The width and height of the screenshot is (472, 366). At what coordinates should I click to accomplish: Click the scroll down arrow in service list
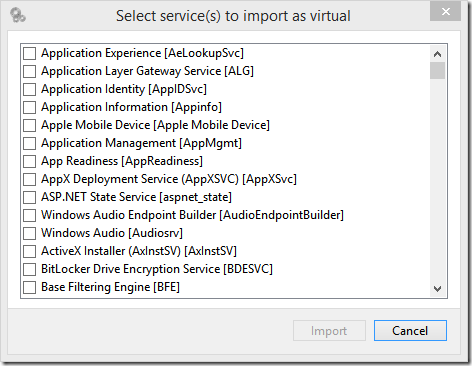pos(437,288)
